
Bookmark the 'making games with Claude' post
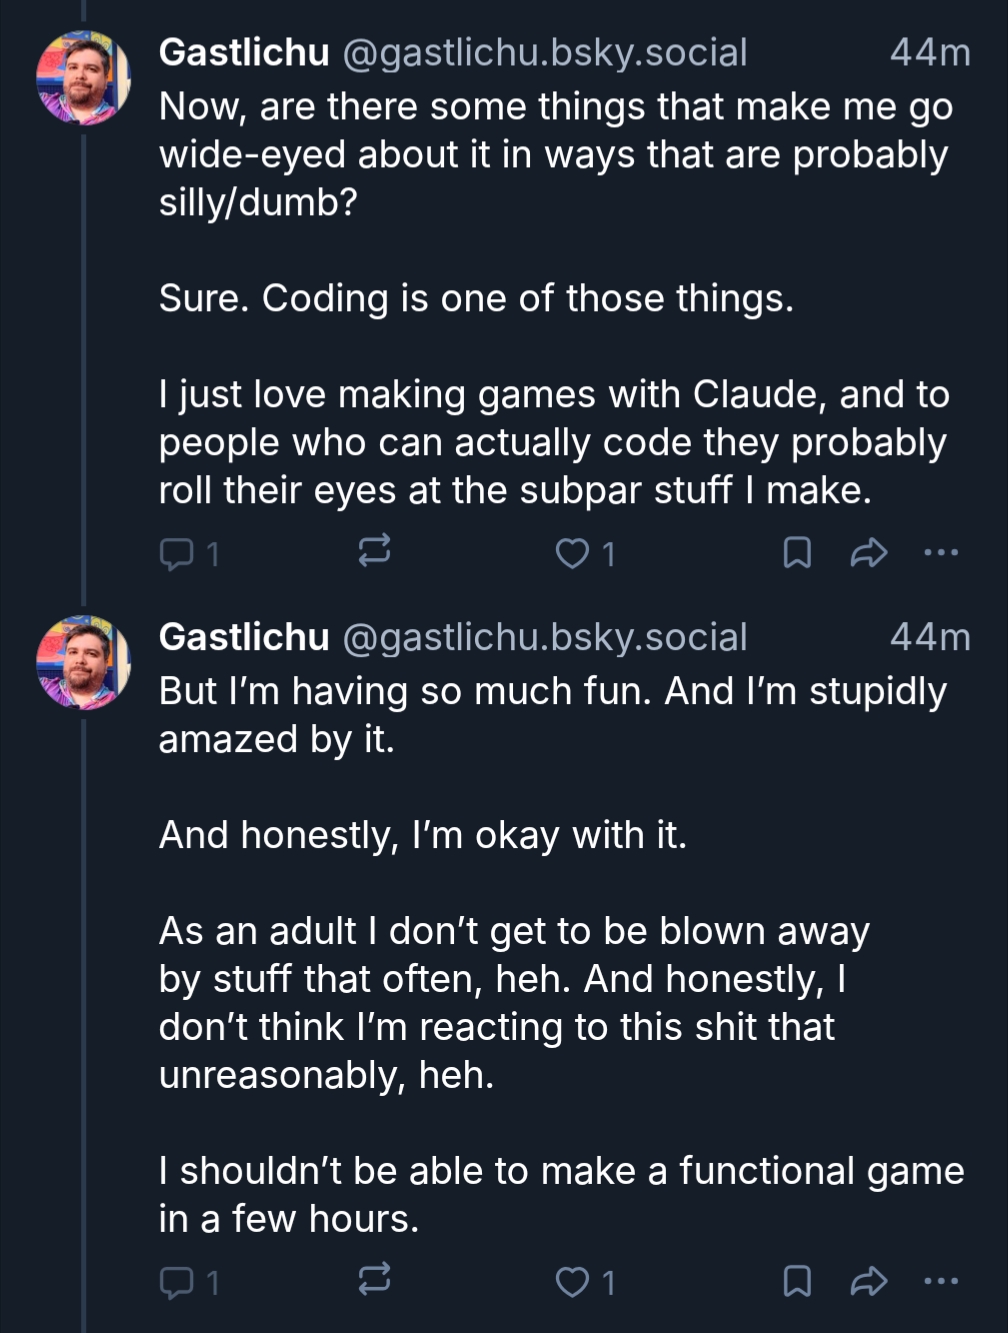point(796,552)
